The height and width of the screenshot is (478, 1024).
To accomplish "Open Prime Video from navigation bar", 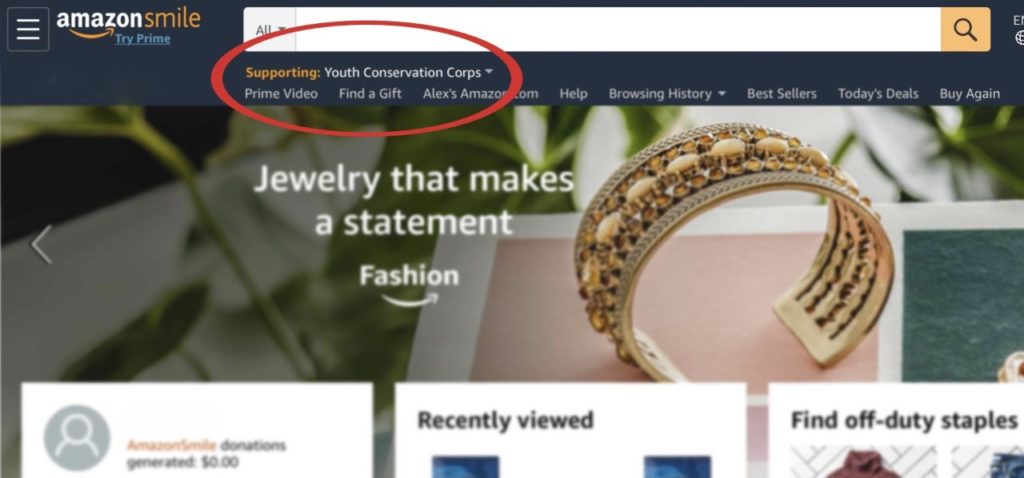I will pos(281,93).
